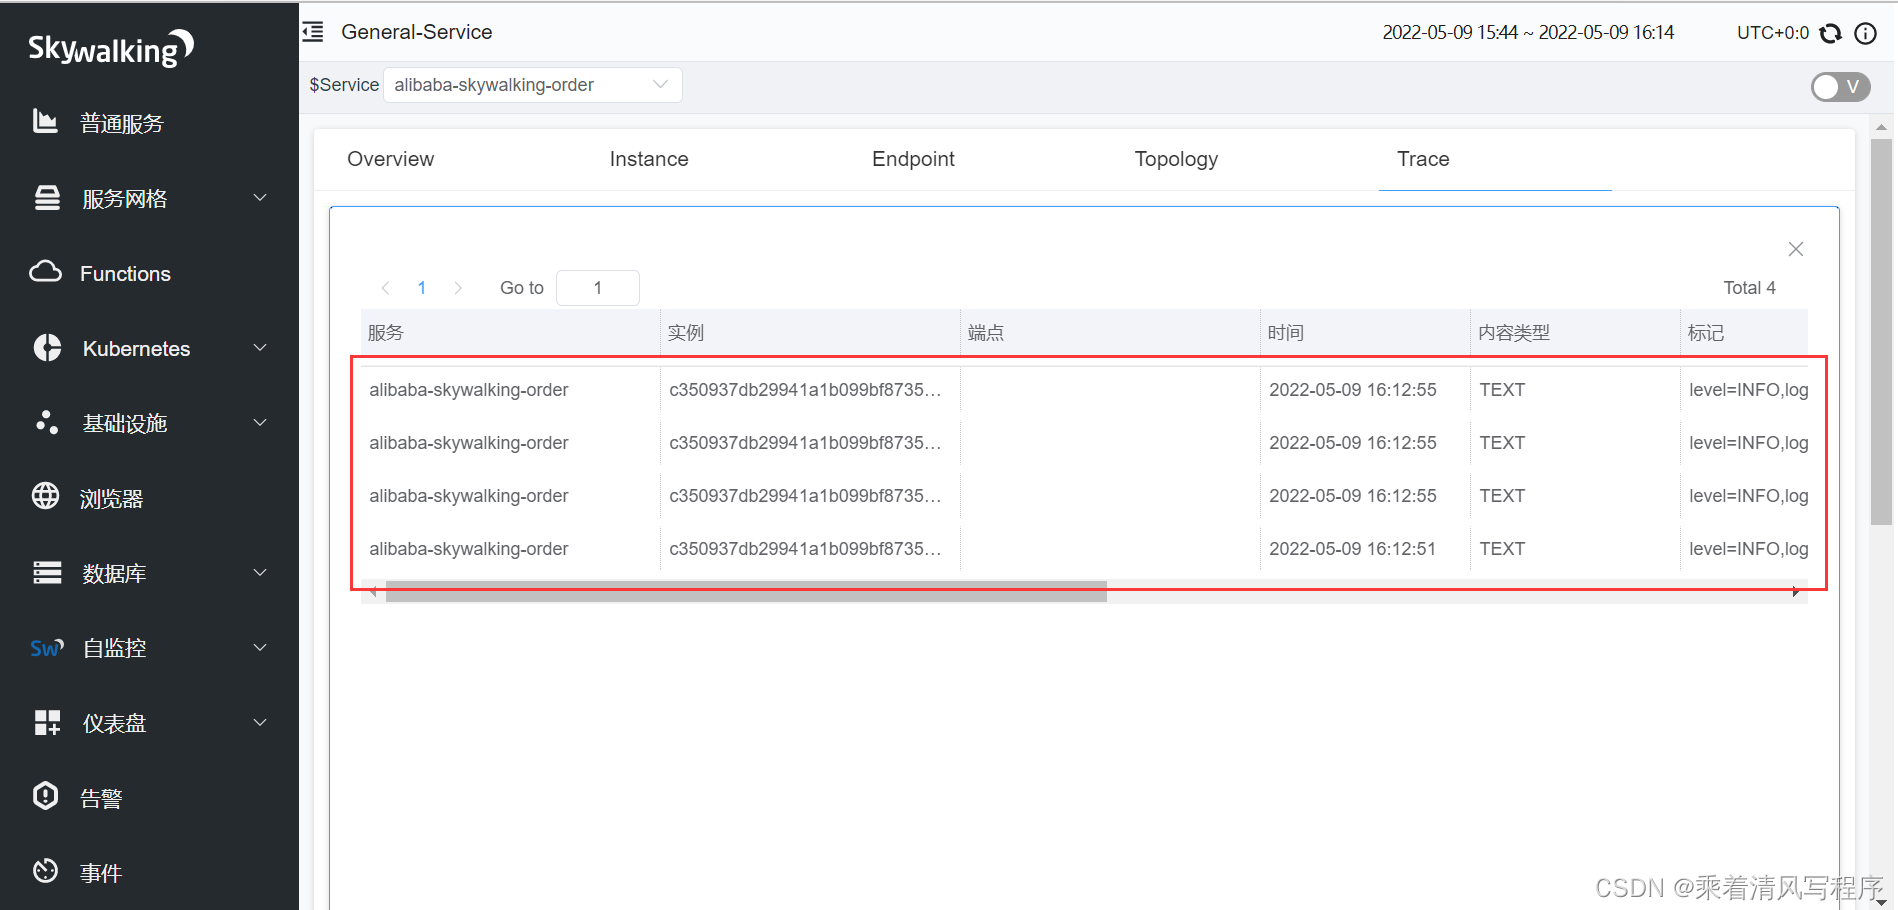The image size is (1898, 910).
Task: Switch to the Endpoint tab
Action: click(x=913, y=159)
